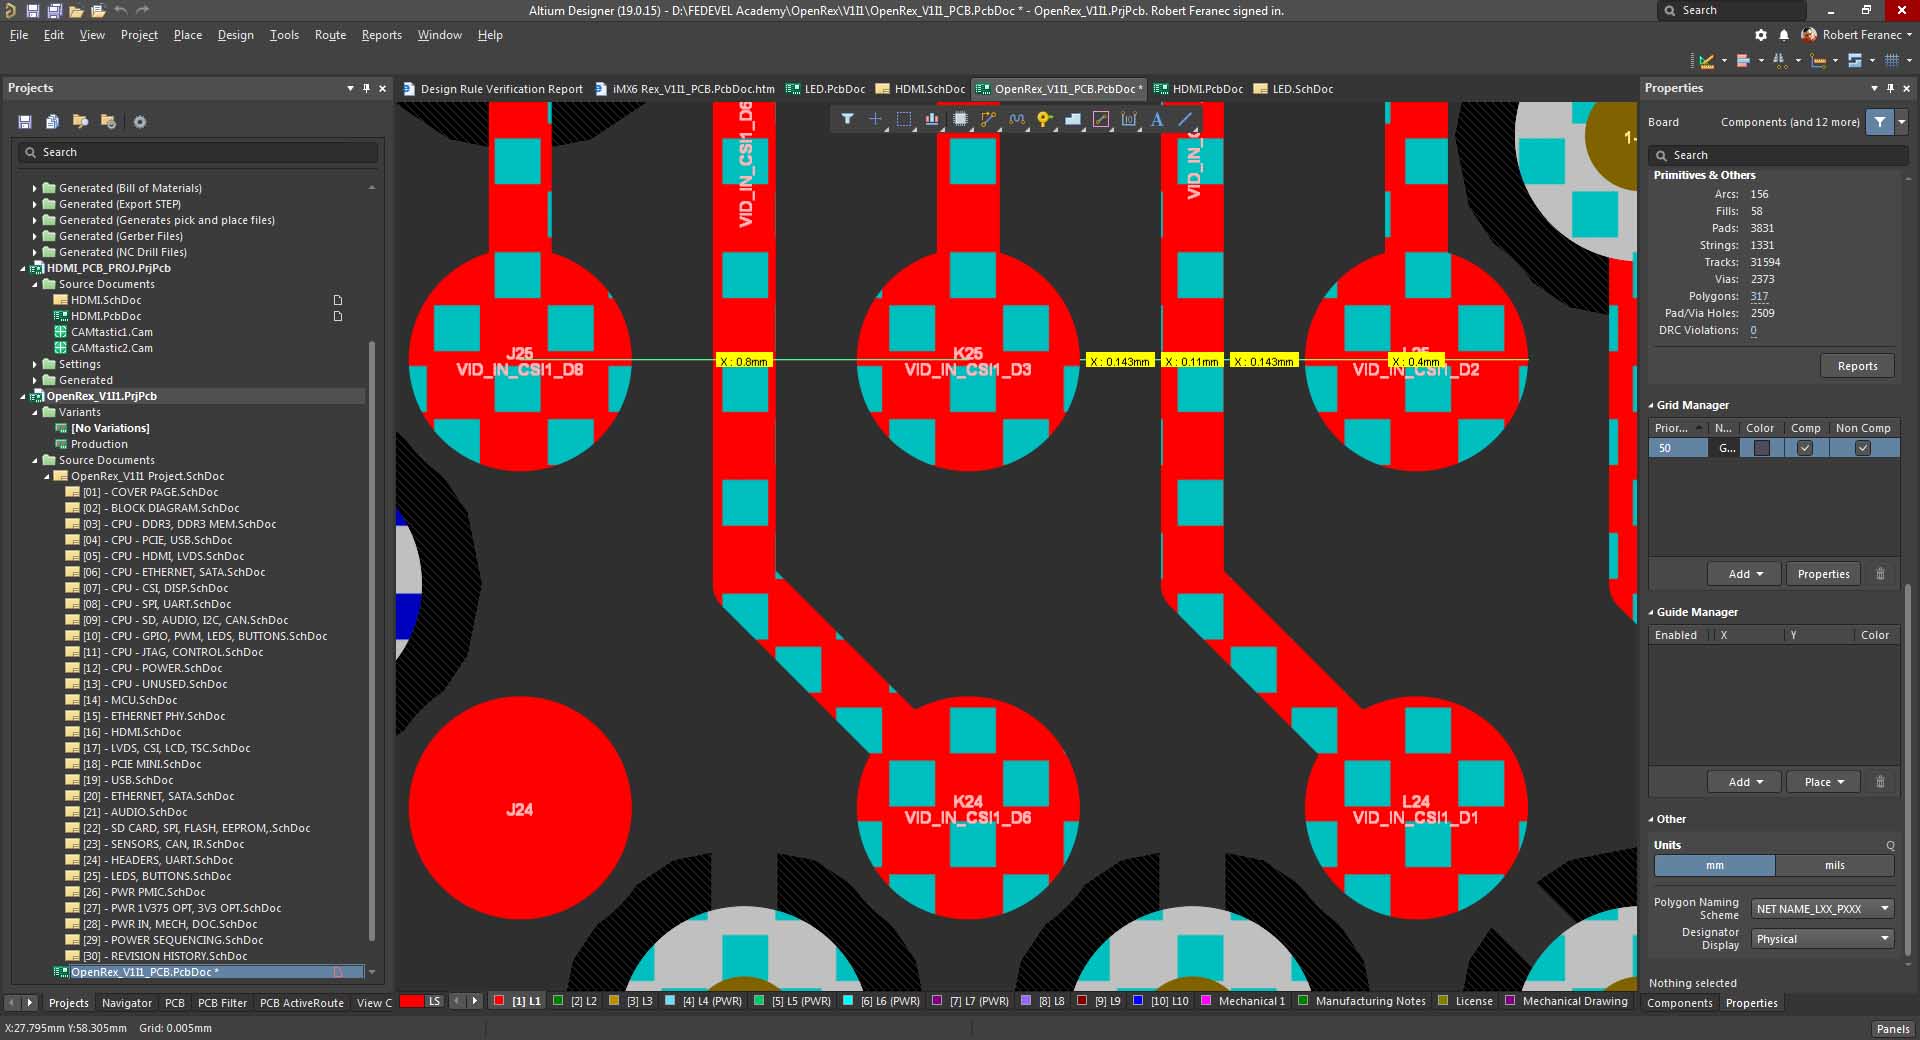Select the interactive routing tool
This screenshot has height=1040, width=1920.
click(x=988, y=119)
